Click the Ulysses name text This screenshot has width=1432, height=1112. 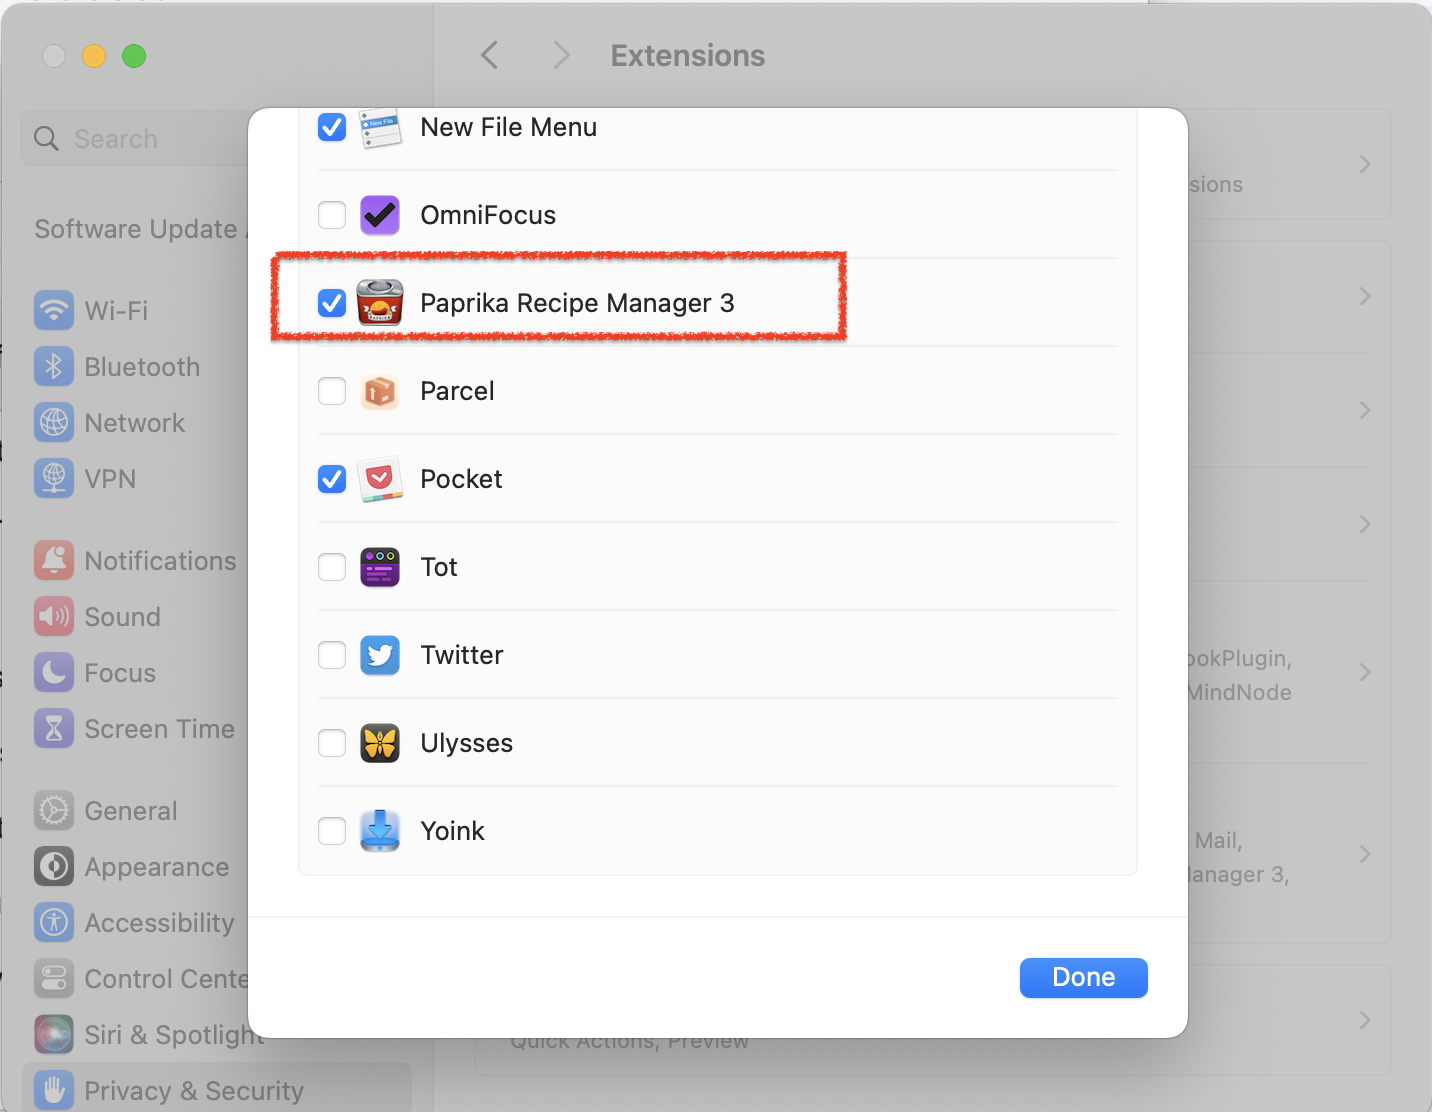[466, 743]
